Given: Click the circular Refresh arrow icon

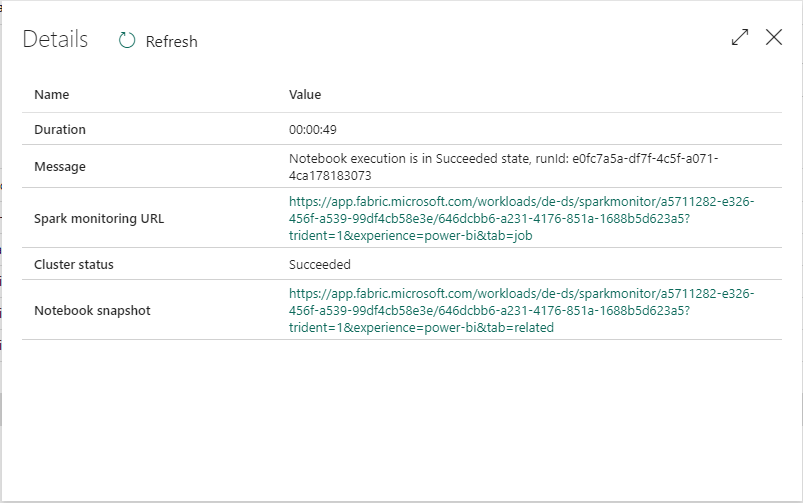Looking at the screenshot, I should coord(127,41).
